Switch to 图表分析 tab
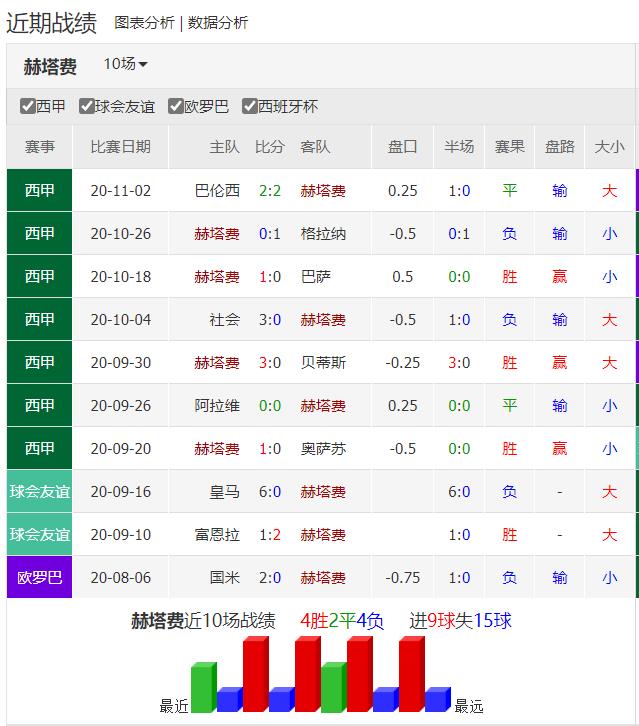Image resolution: width=639 pixels, height=726 pixels. pyautogui.click(x=144, y=22)
